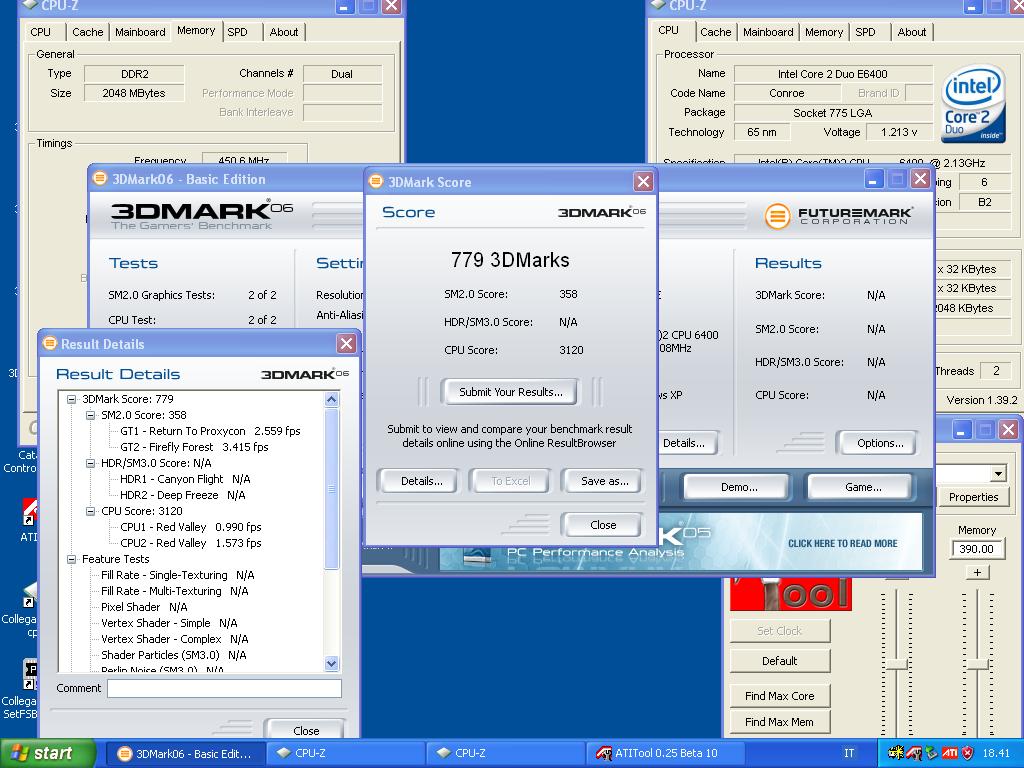Collapse the CPU Score: 3120 node
Viewport: 1024px width, 768px height.
coord(91,511)
